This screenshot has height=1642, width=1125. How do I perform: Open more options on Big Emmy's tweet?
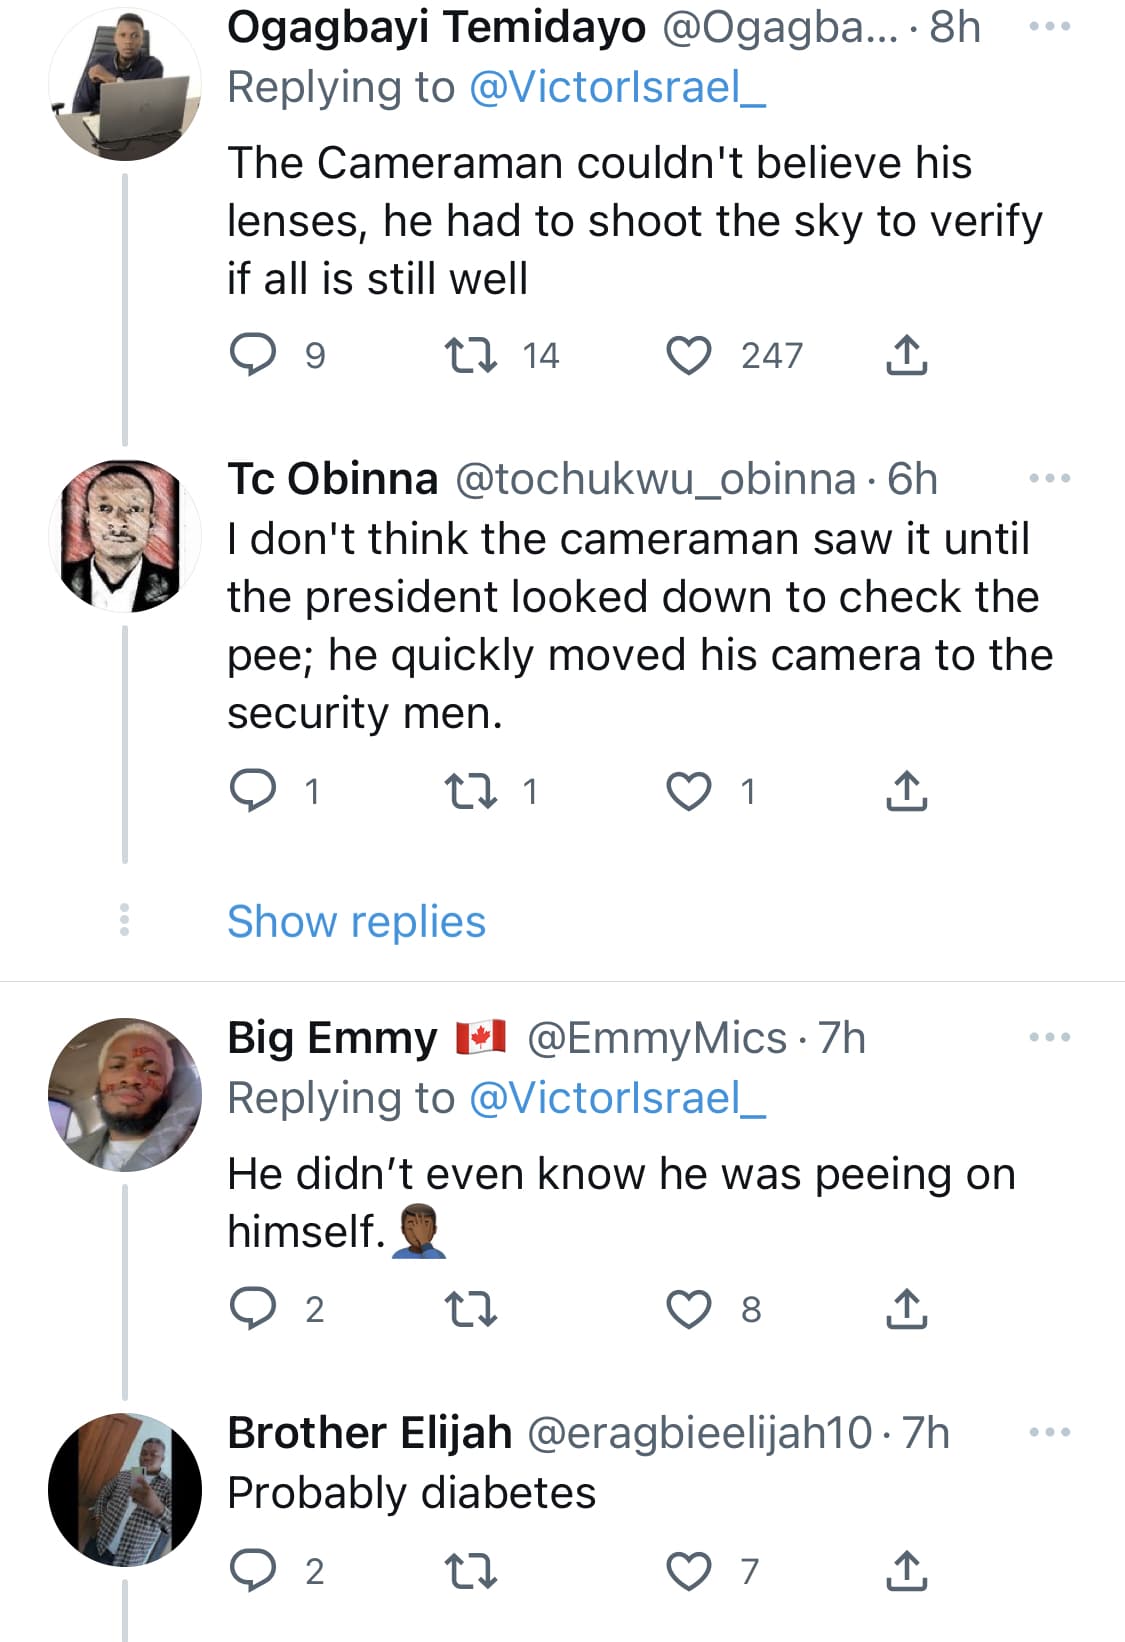pyautogui.click(x=1049, y=1037)
